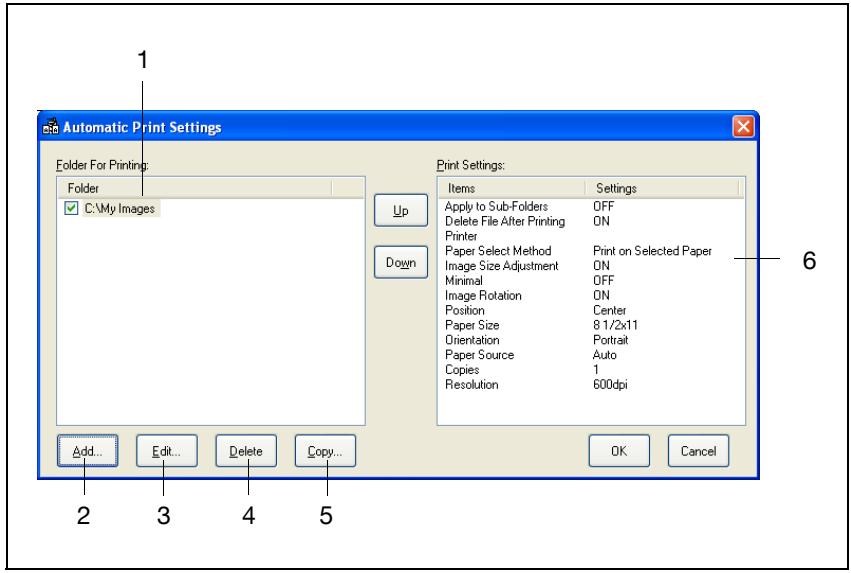This screenshot has width=851, height=573.
Task: Close the Automatic Print Settings window
Action: pos(743,127)
